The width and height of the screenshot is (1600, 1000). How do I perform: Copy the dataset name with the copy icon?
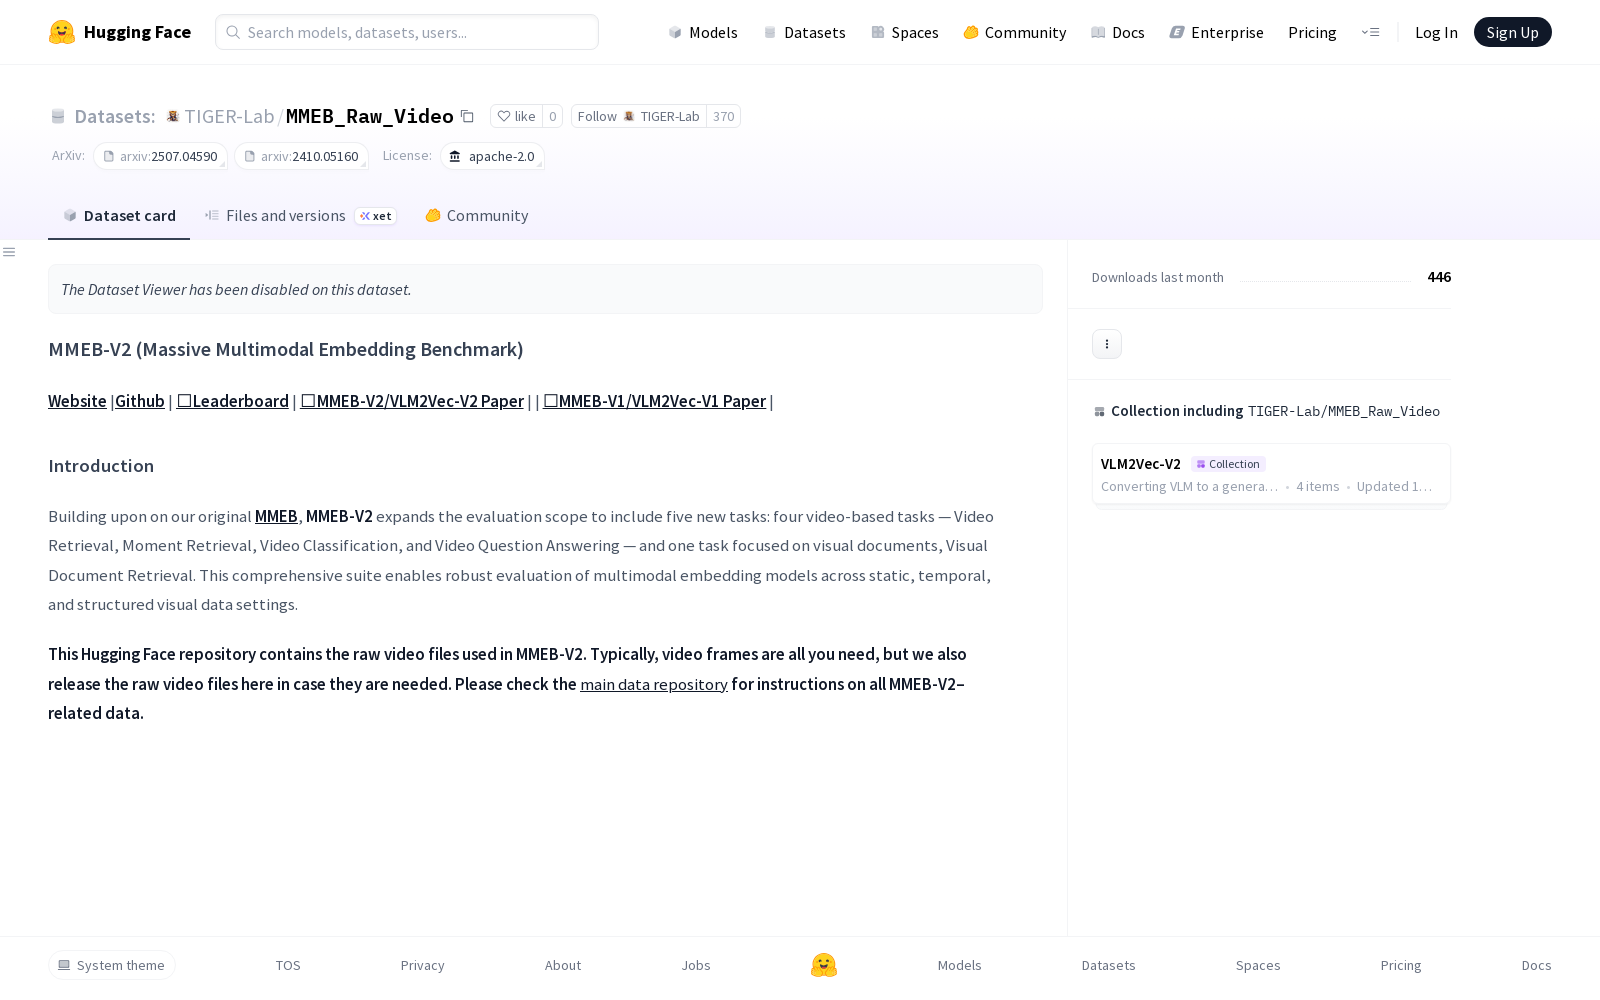[x=467, y=116]
